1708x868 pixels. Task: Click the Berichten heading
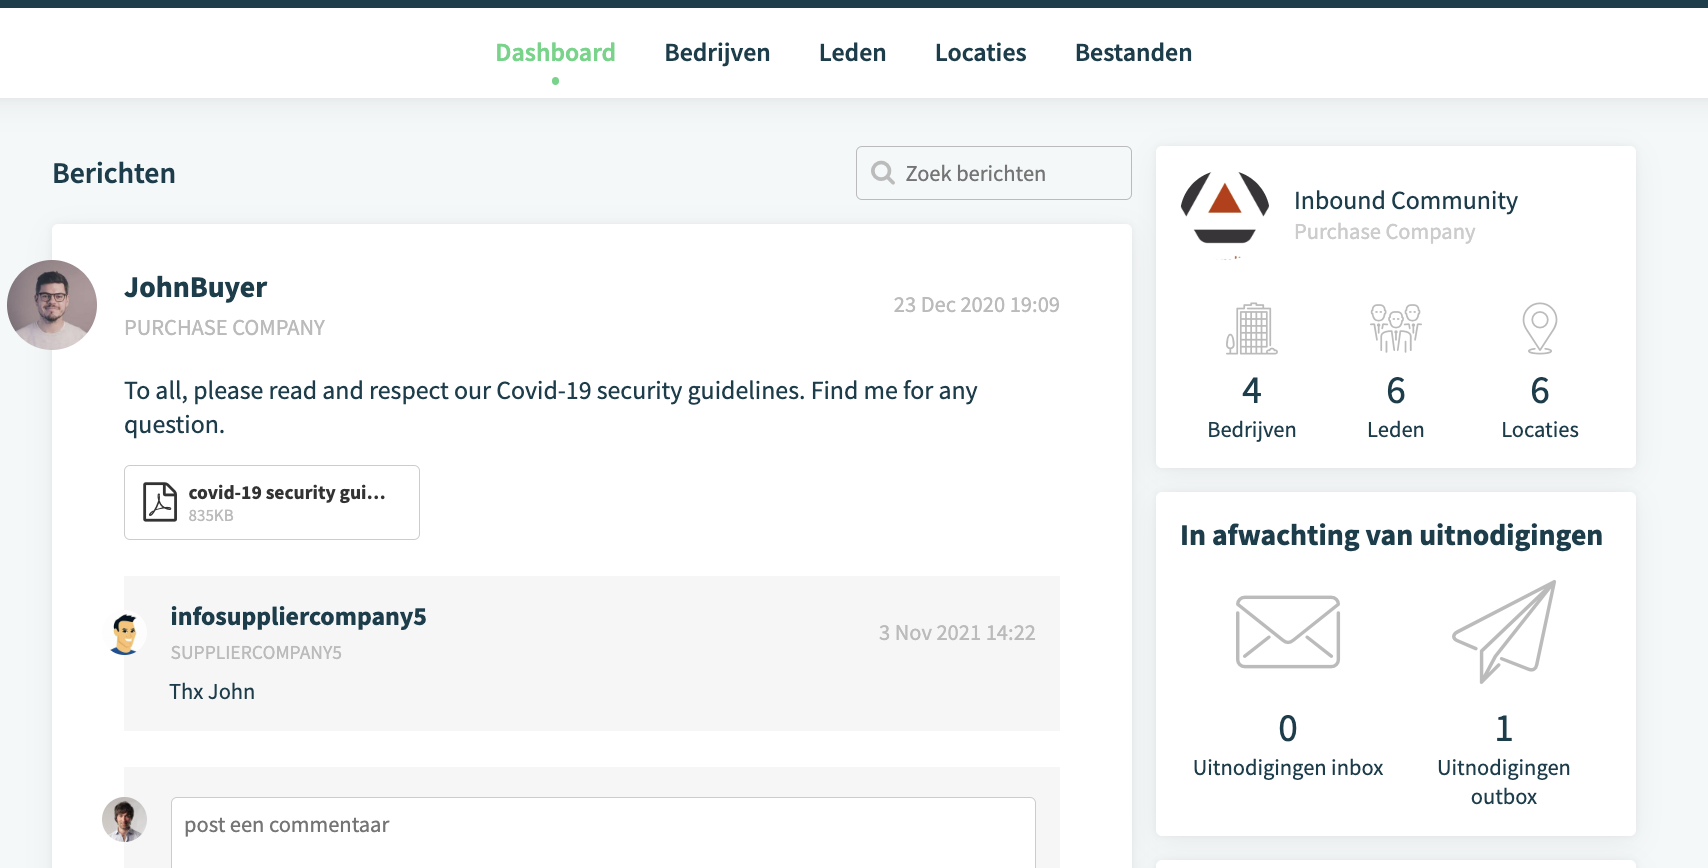click(114, 173)
